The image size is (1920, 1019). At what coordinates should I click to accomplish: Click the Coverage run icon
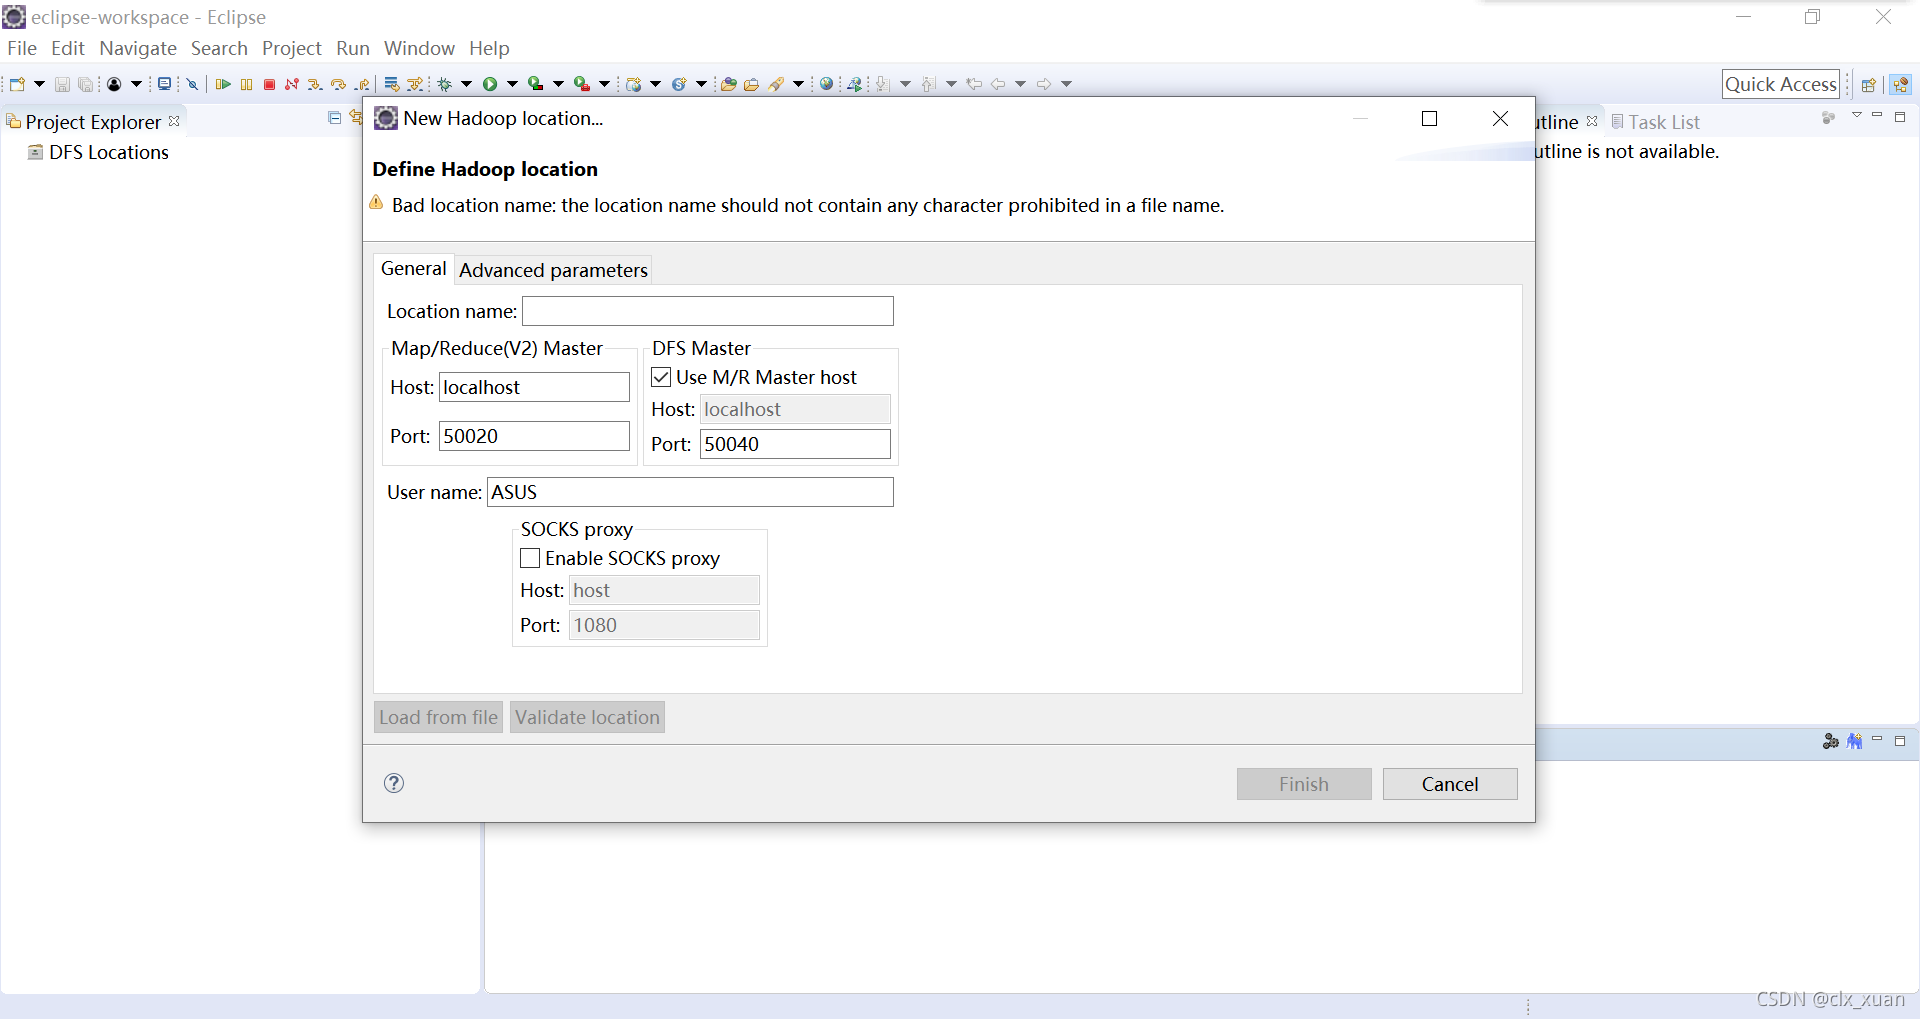[x=536, y=84]
